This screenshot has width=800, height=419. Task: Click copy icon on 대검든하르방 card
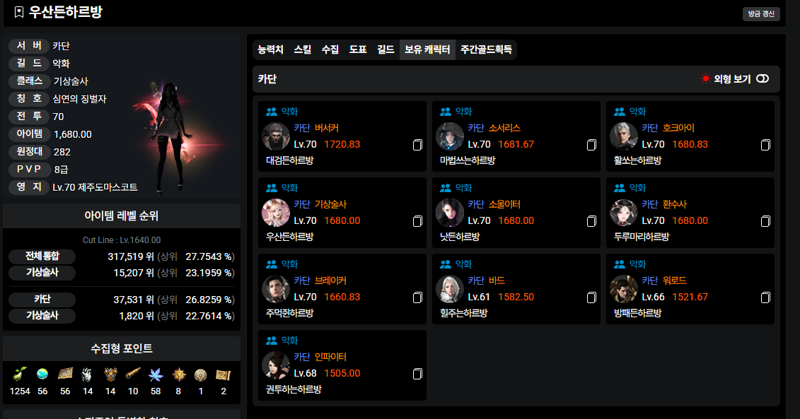pyautogui.click(x=417, y=145)
